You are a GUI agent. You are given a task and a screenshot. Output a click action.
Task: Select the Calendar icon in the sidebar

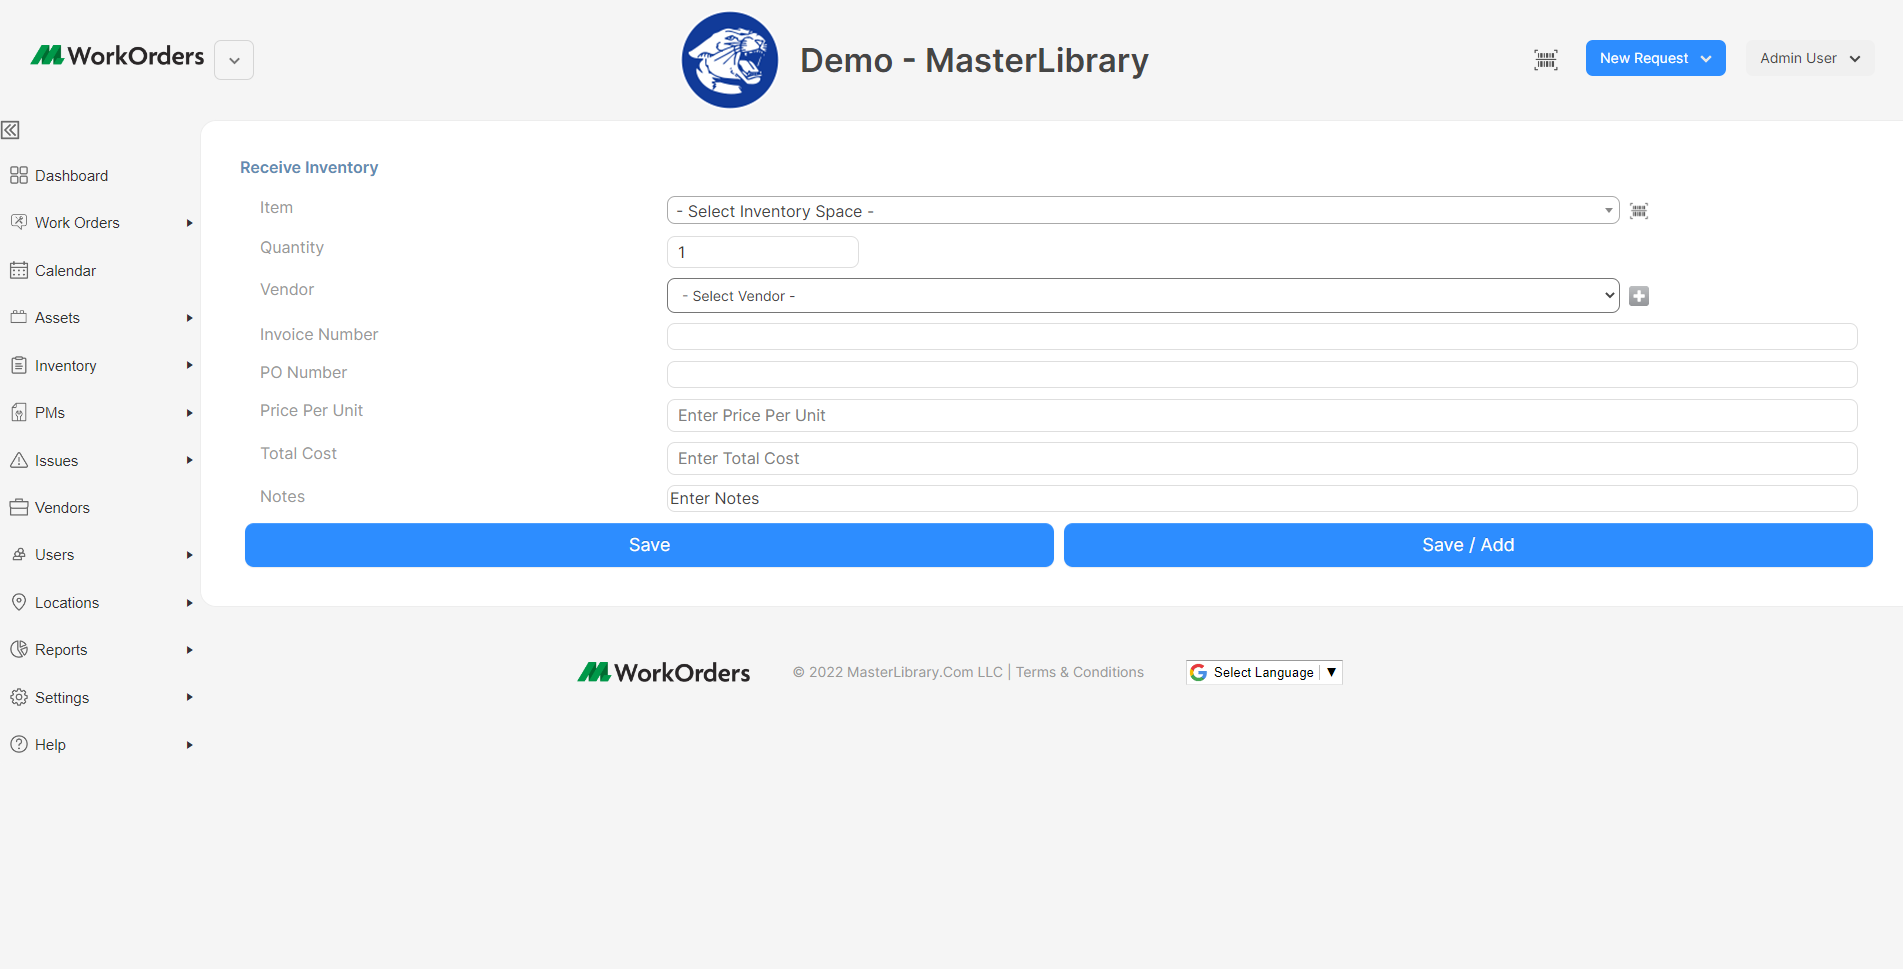(19, 270)
